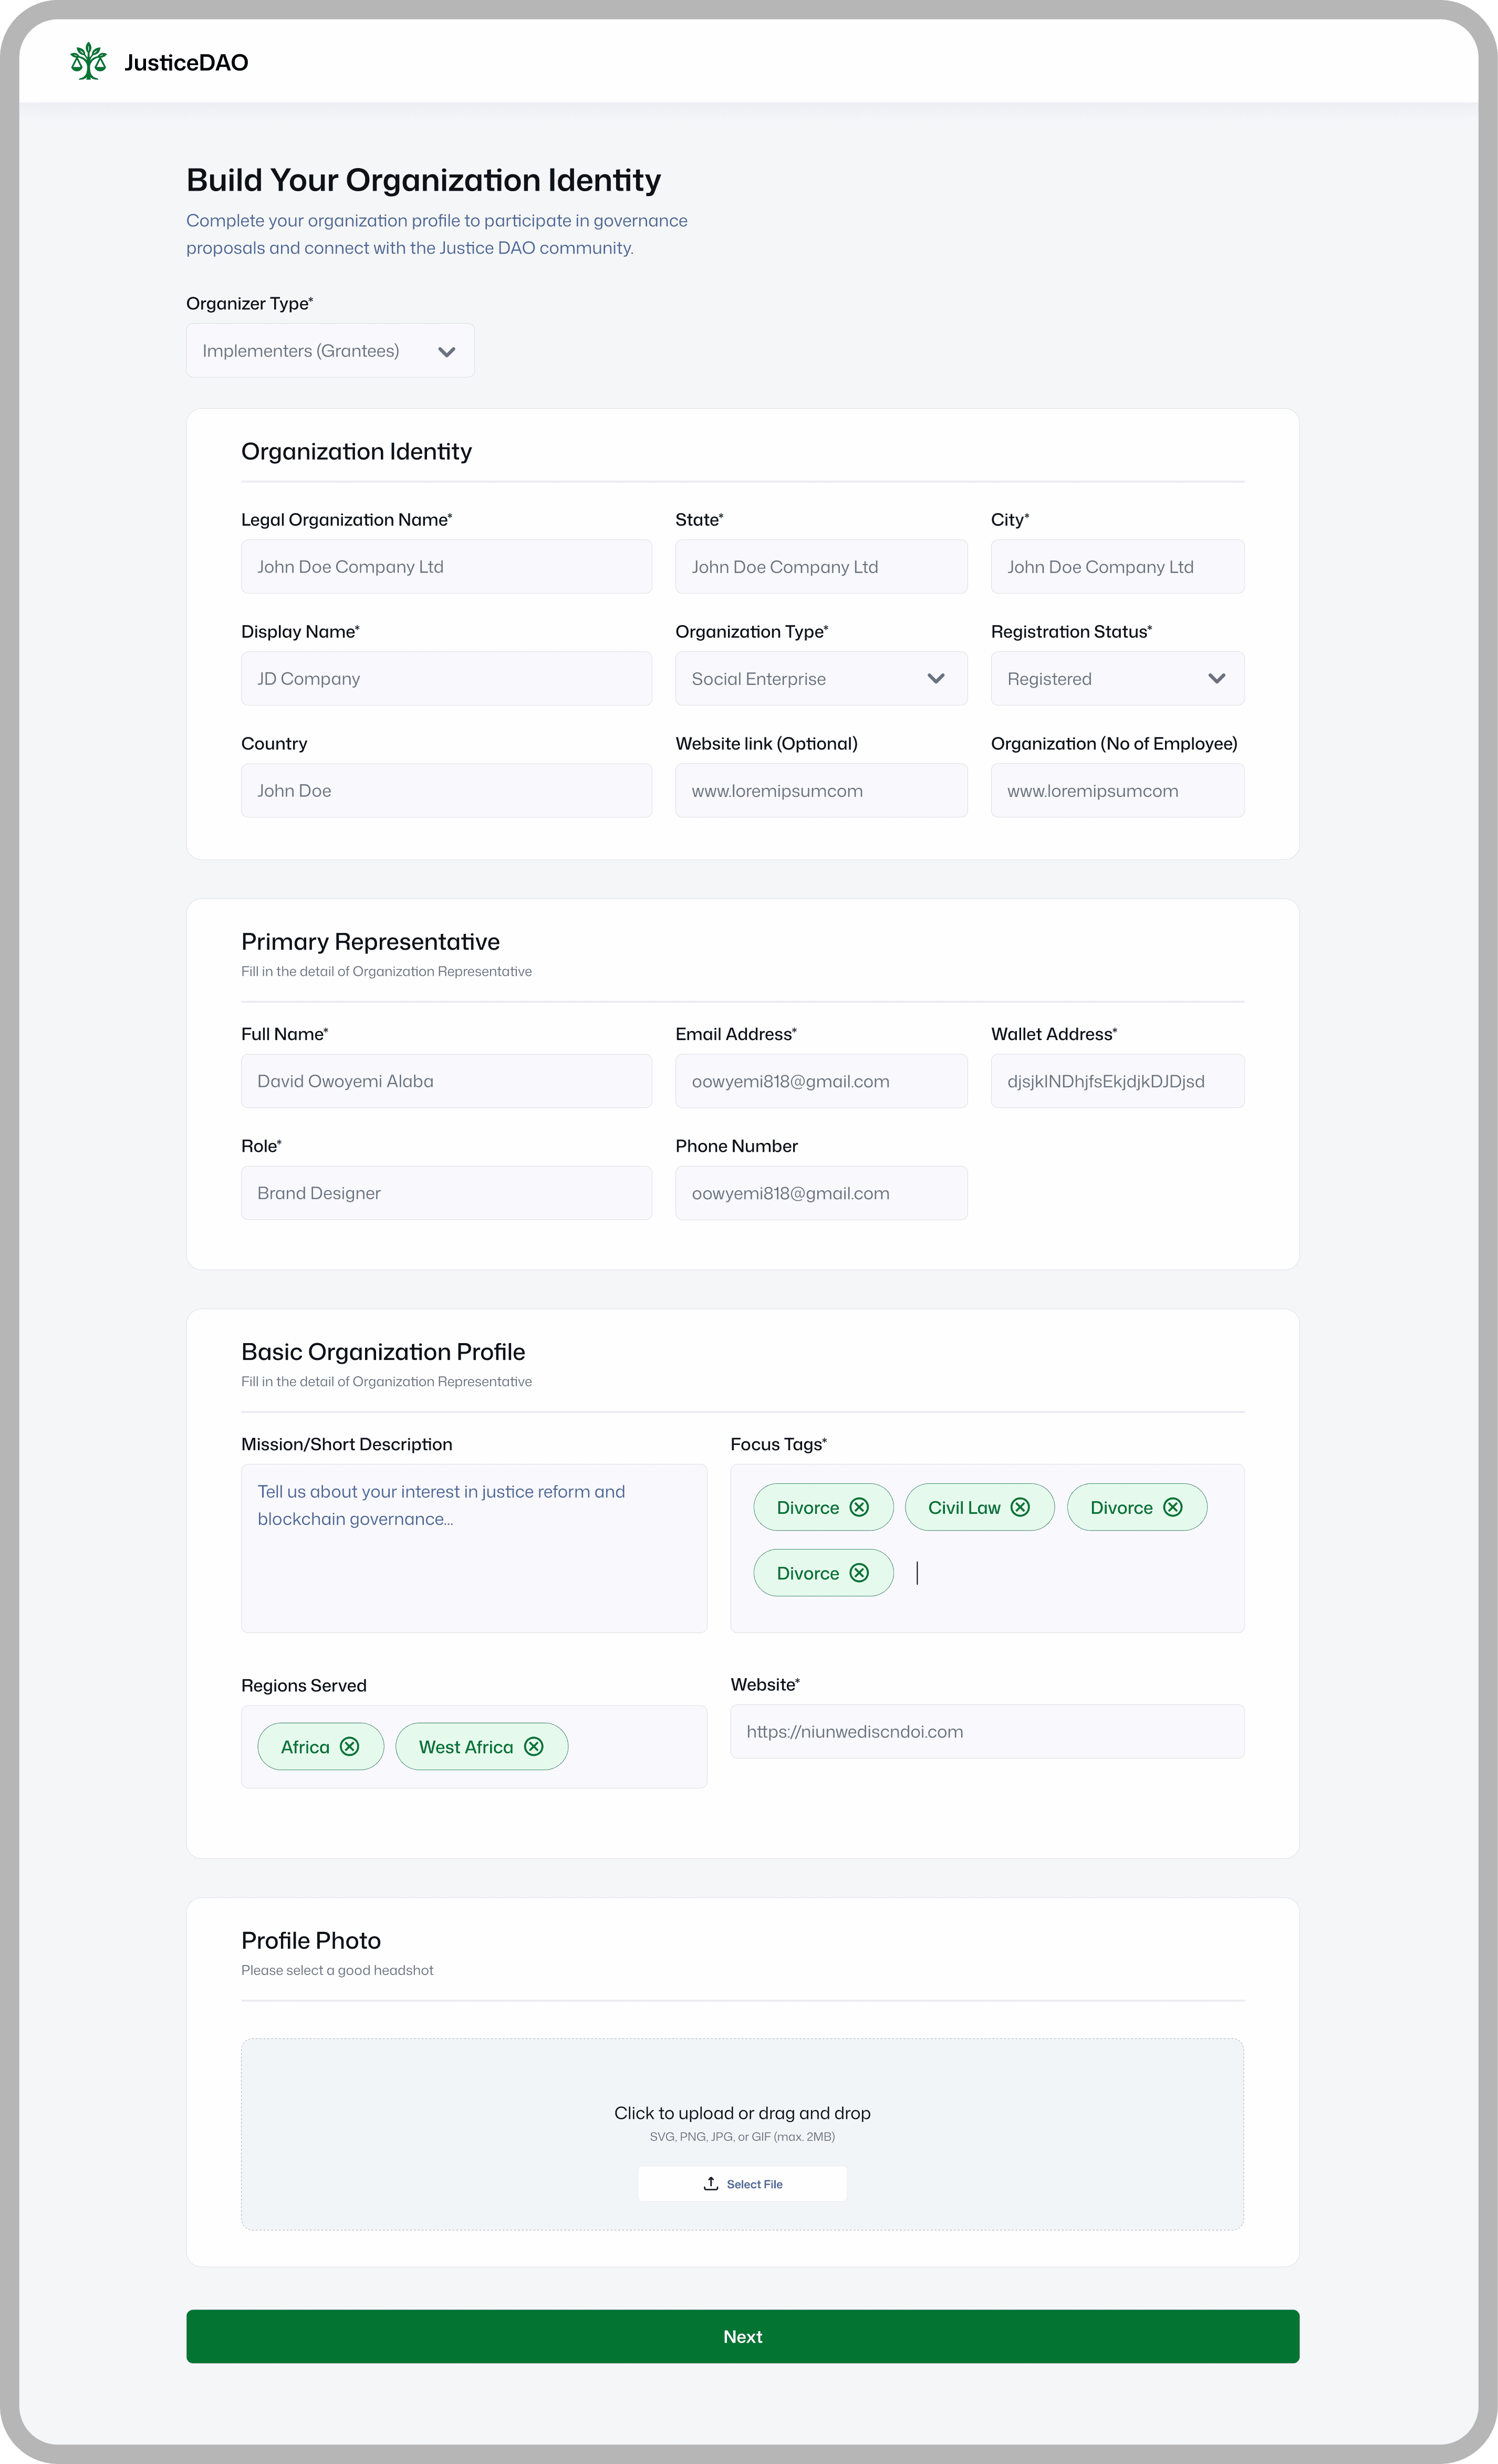Image resolution: width=1498 pixels, height=2464 pixels.
Task: Remove the first Divorce focus tag
Action: click(858, 1507)
